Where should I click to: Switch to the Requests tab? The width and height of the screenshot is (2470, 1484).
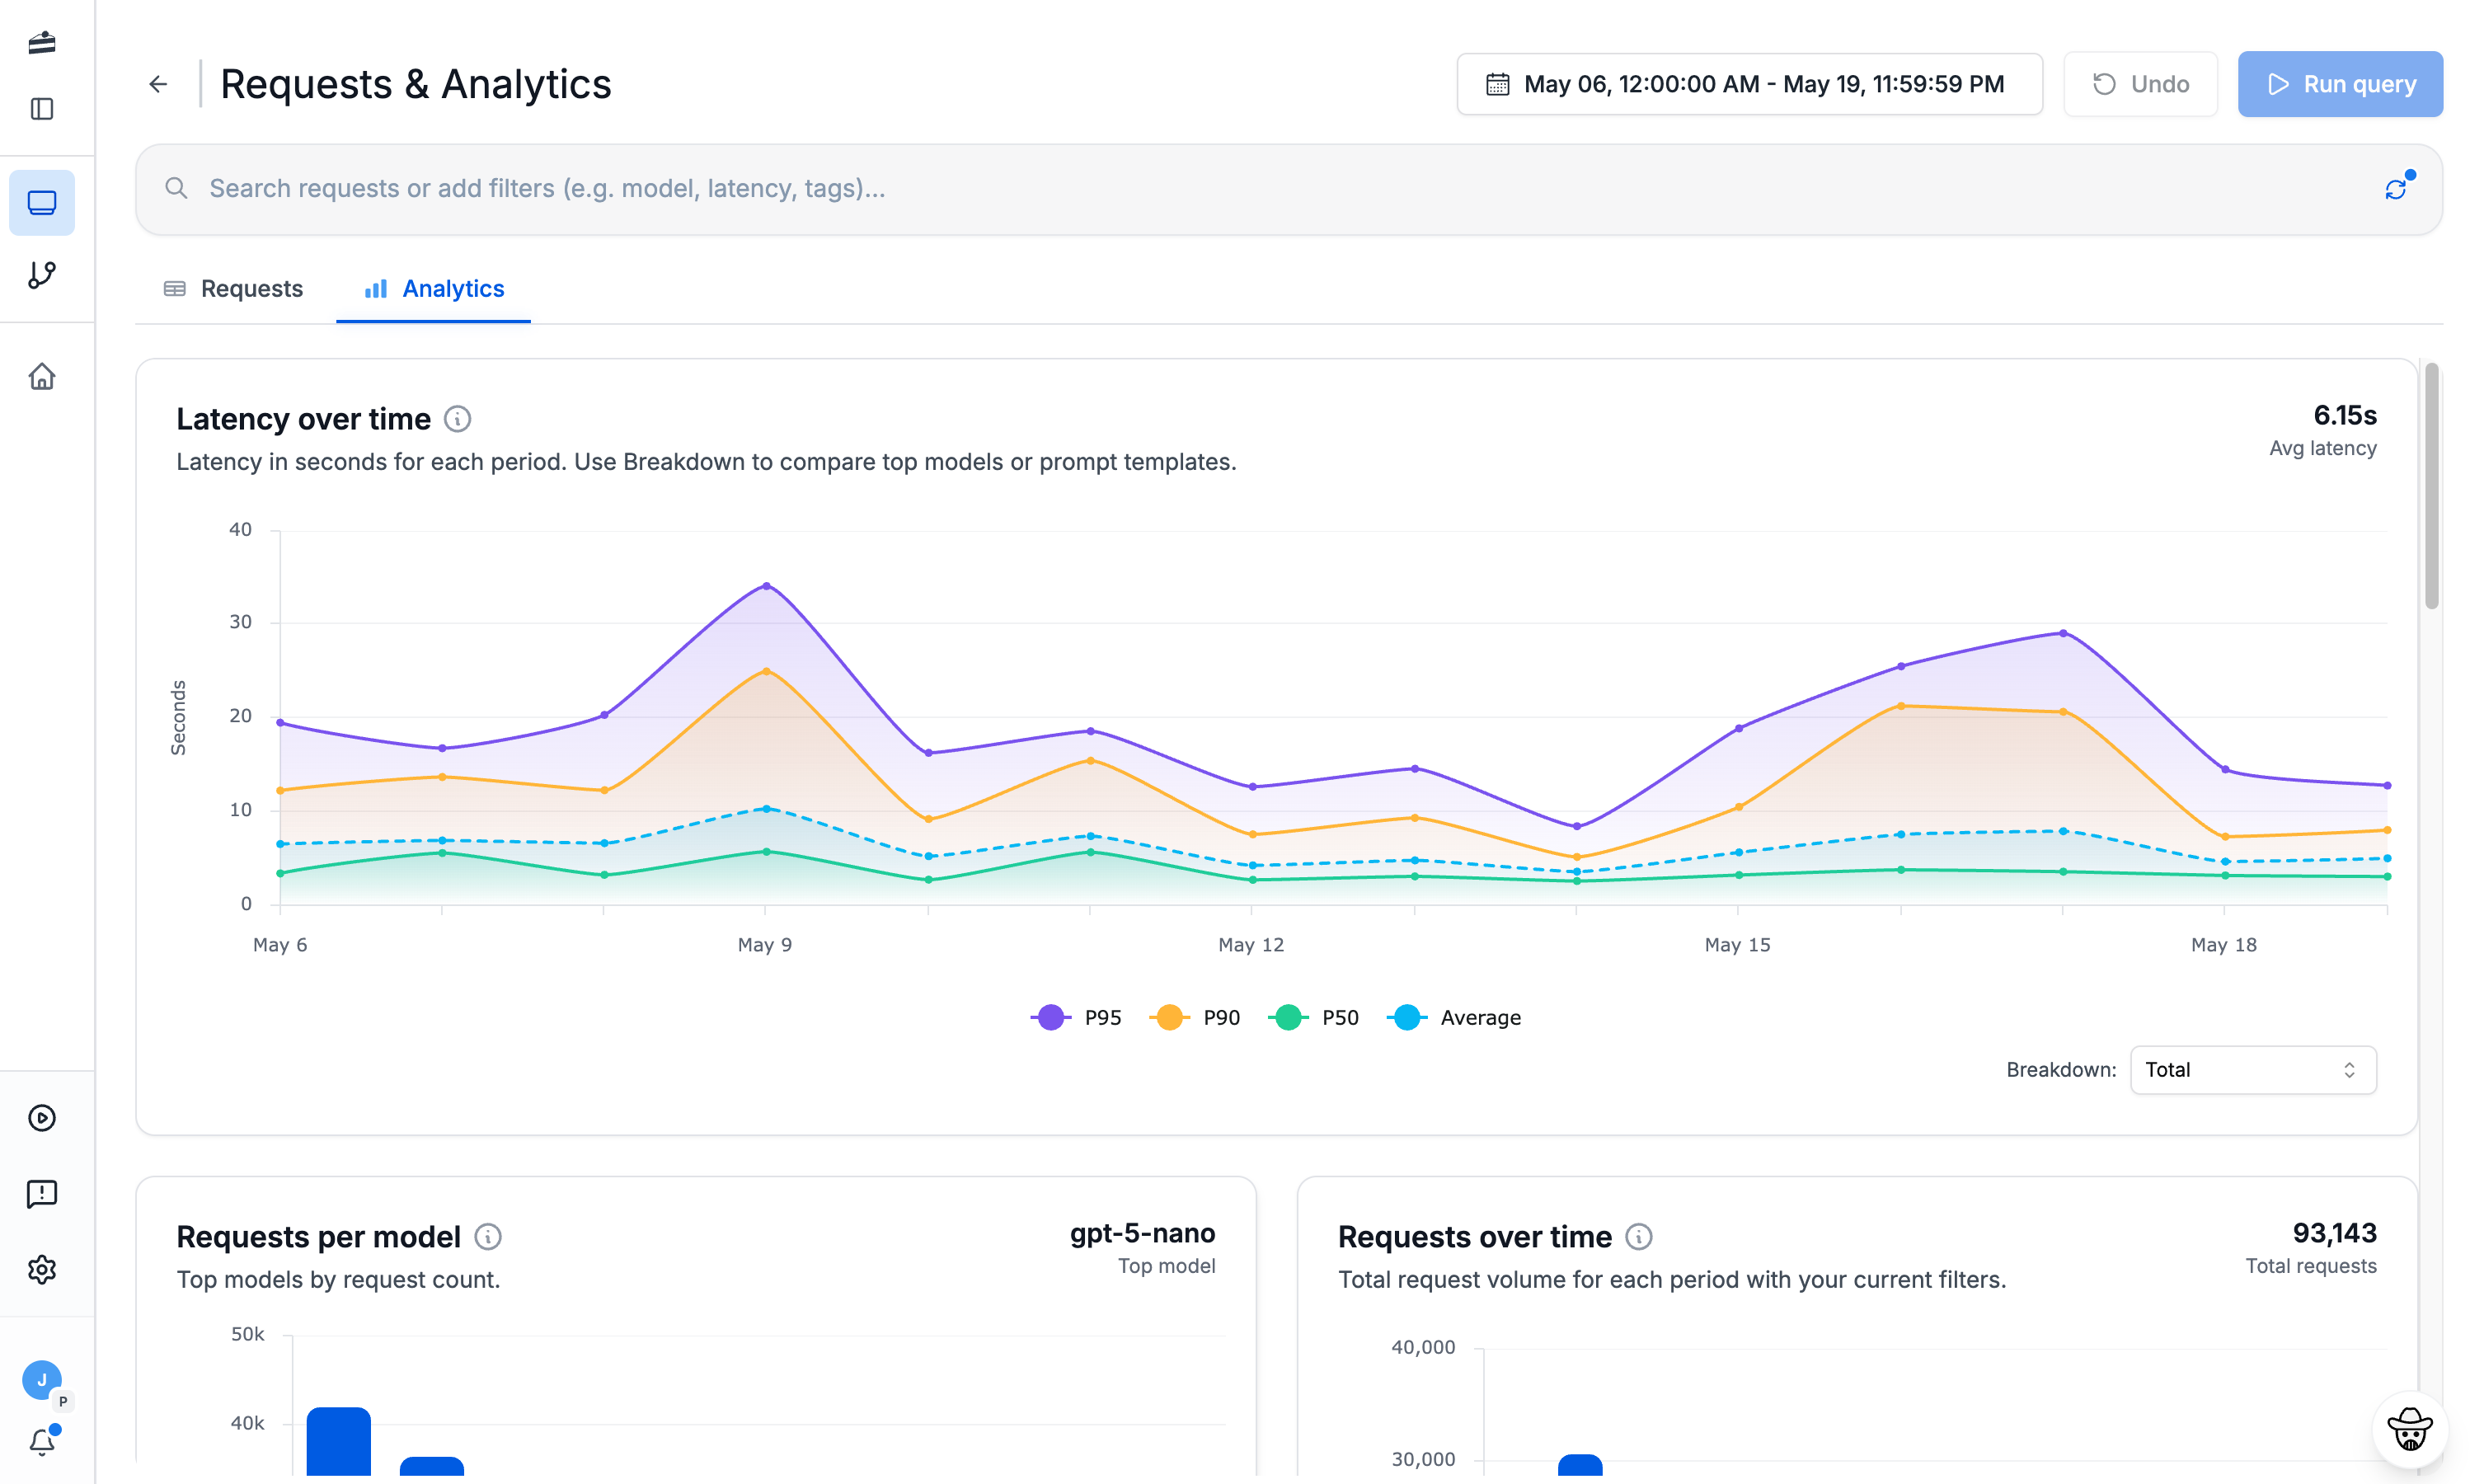[233, 289]
